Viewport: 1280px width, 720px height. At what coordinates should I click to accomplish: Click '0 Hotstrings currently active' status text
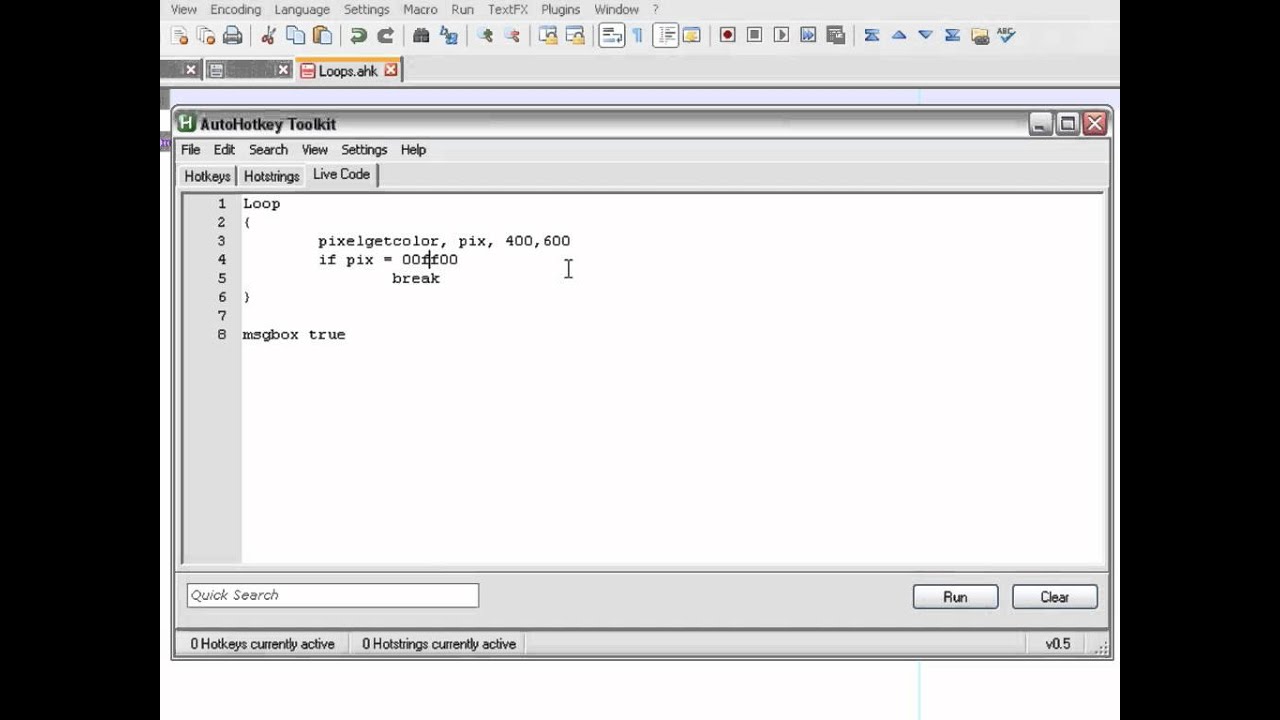coord(439,644)
